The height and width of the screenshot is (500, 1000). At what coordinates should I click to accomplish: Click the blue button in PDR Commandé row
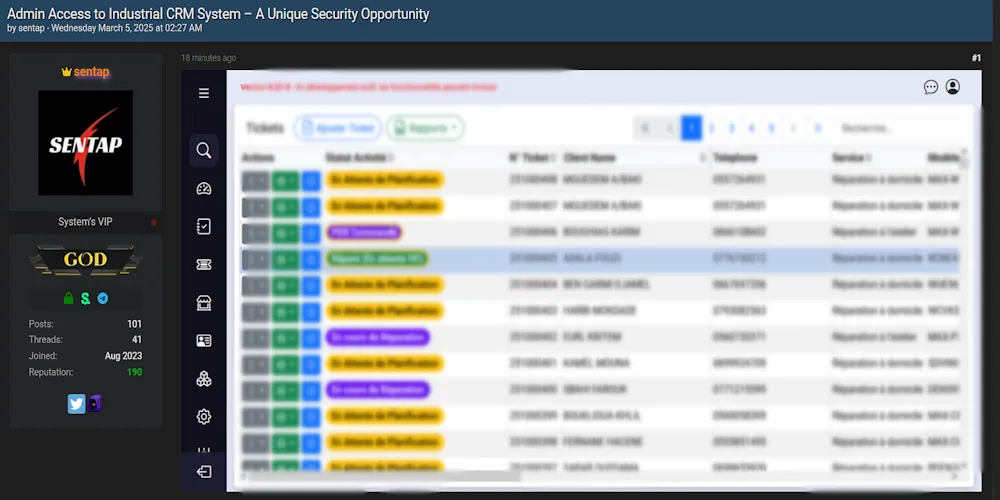point(311,233)
